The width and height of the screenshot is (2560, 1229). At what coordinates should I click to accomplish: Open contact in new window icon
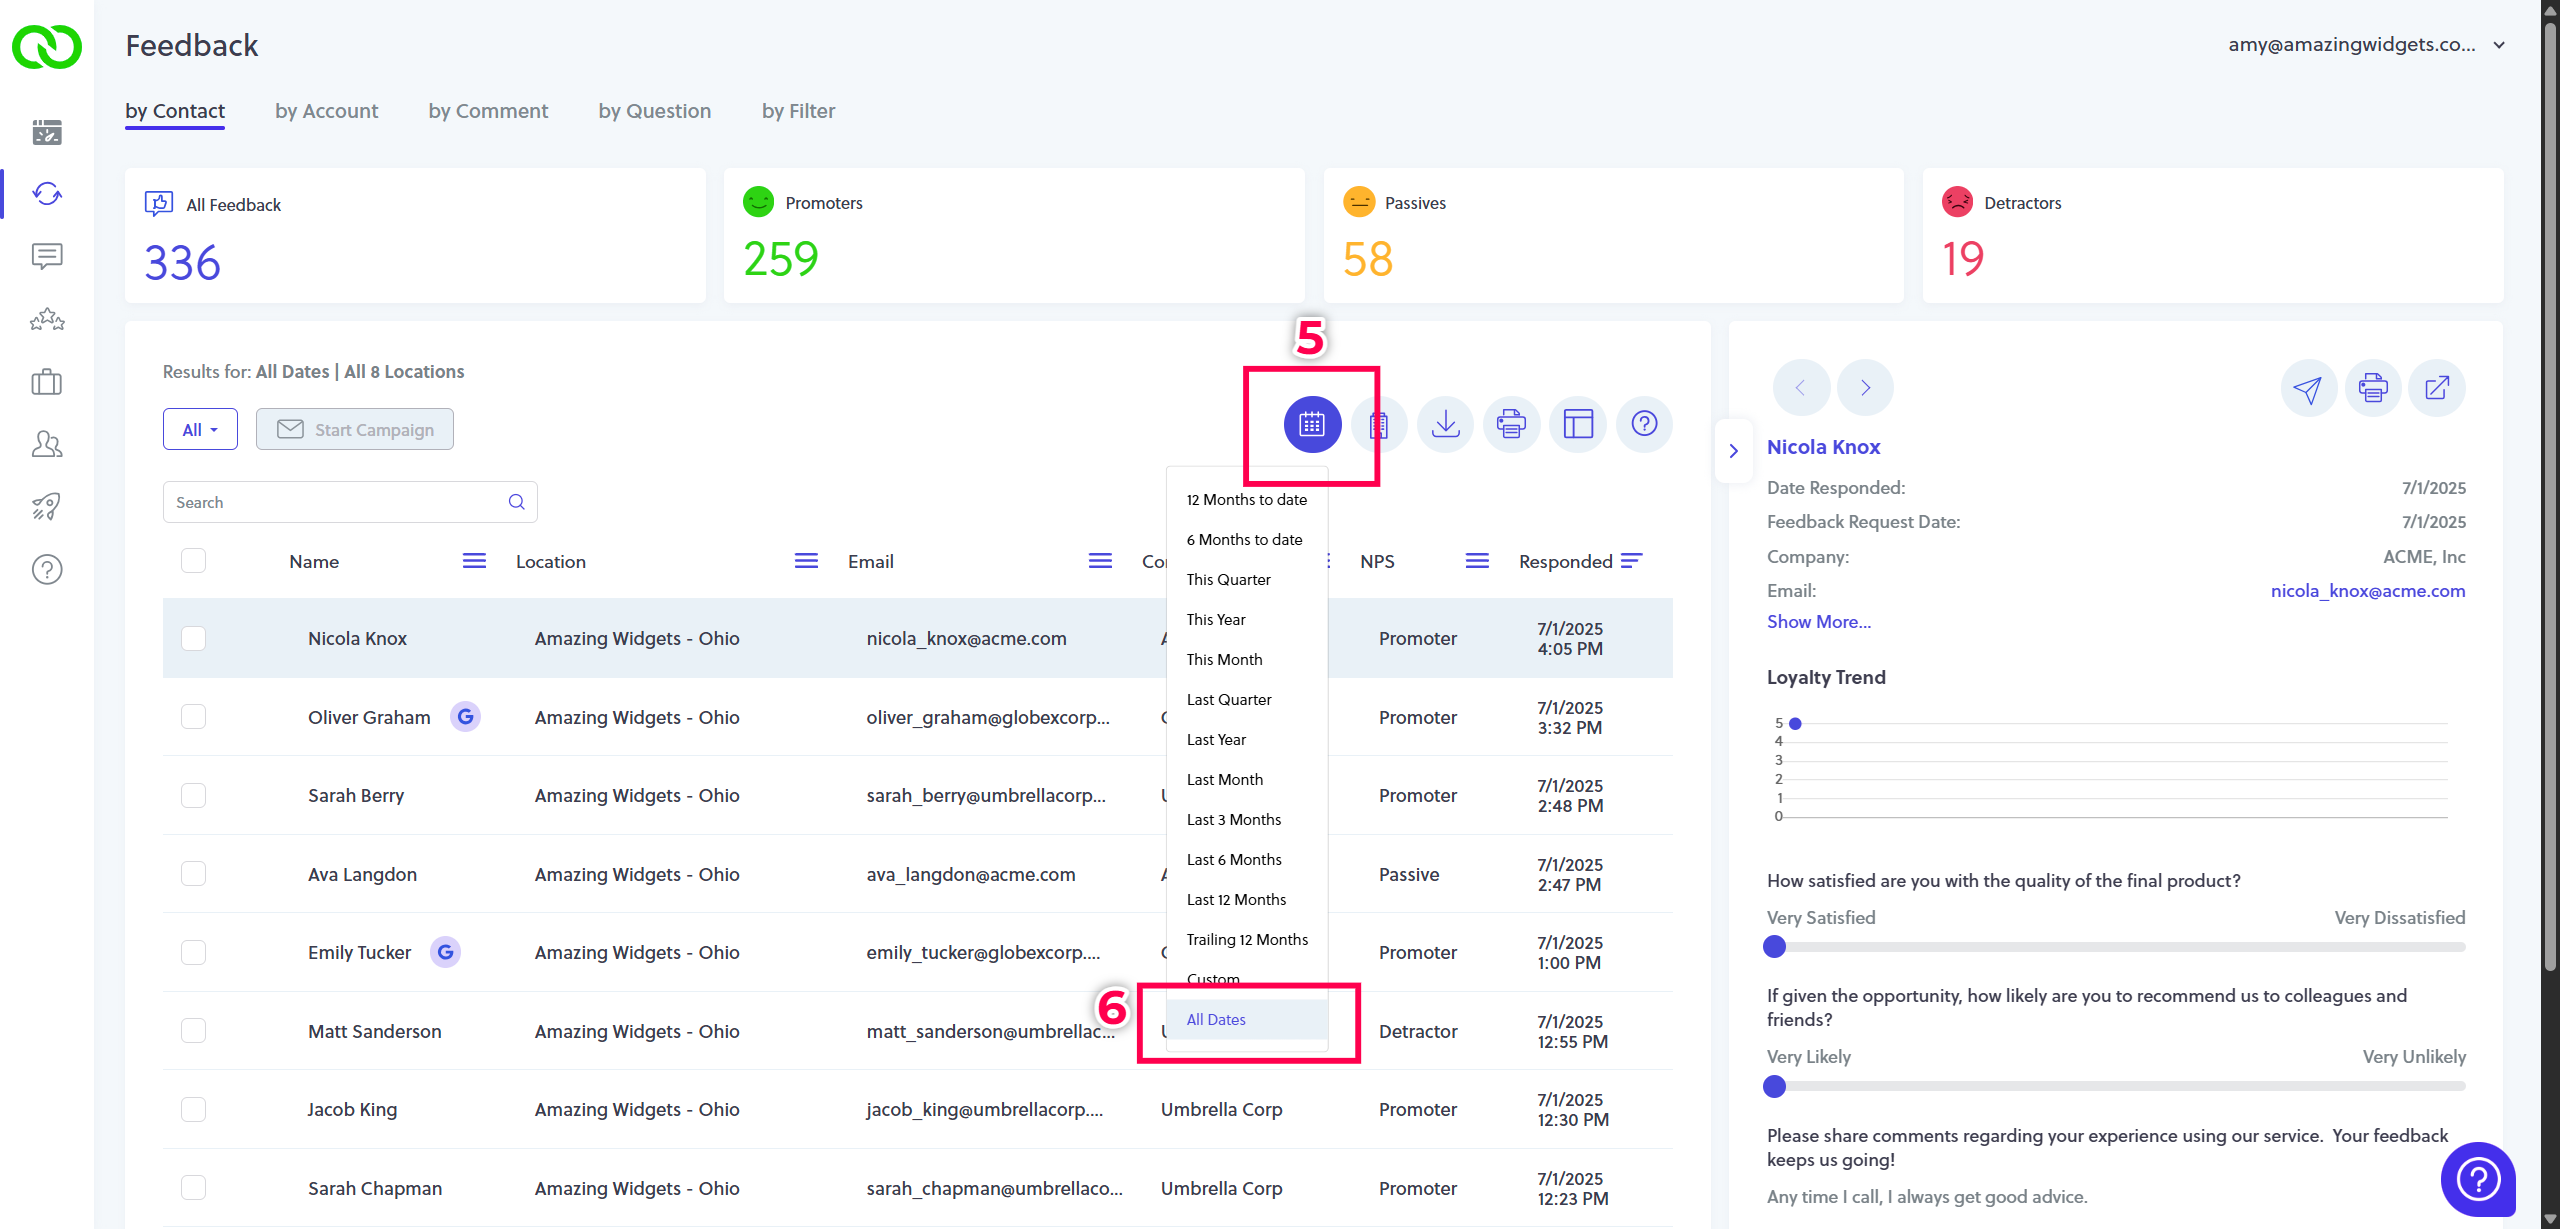[x=2437, y=388]
